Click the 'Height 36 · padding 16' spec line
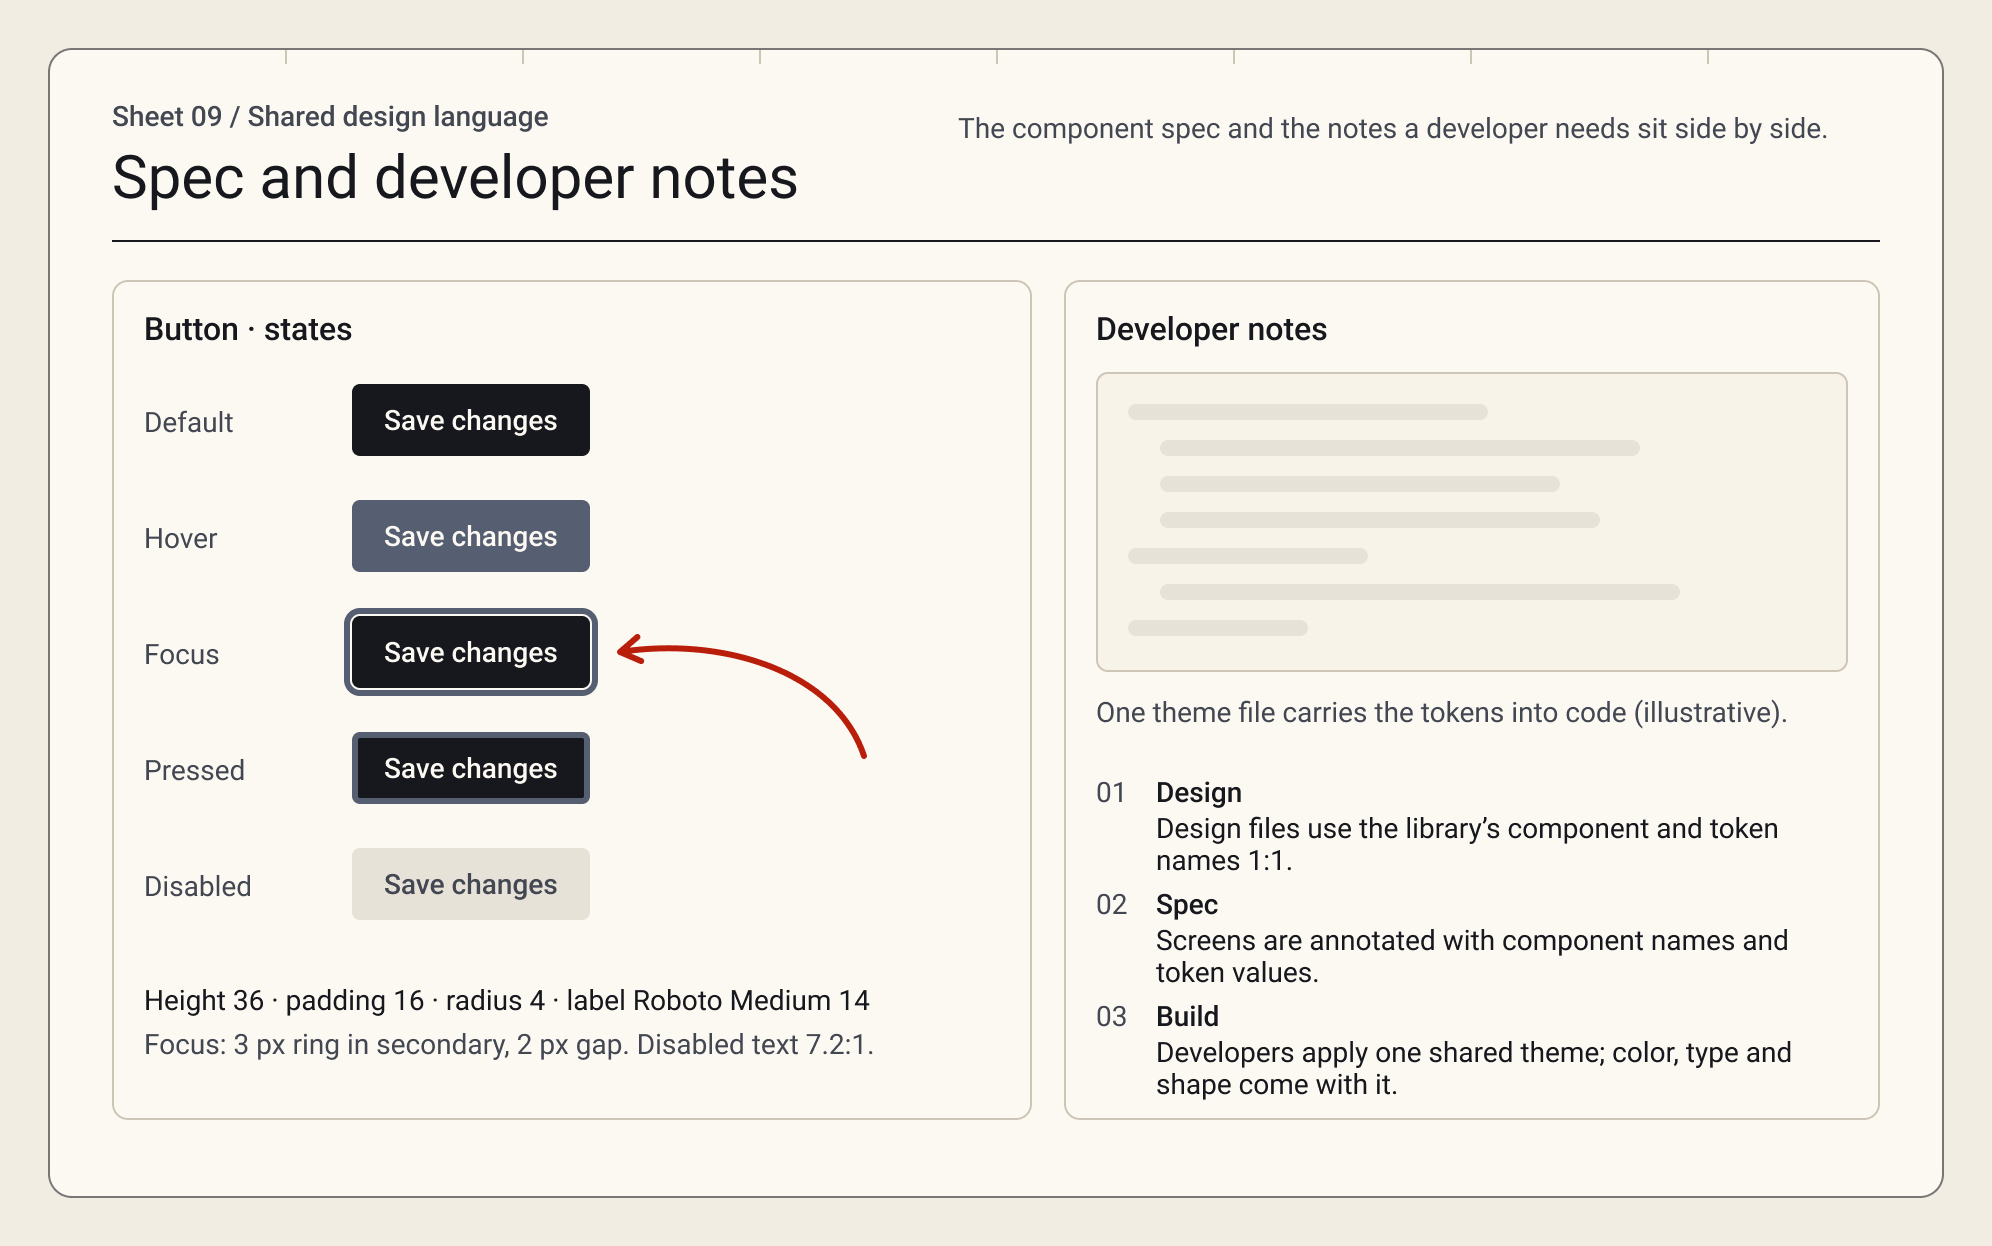 pyautogui.click(x=507, y=1000)
